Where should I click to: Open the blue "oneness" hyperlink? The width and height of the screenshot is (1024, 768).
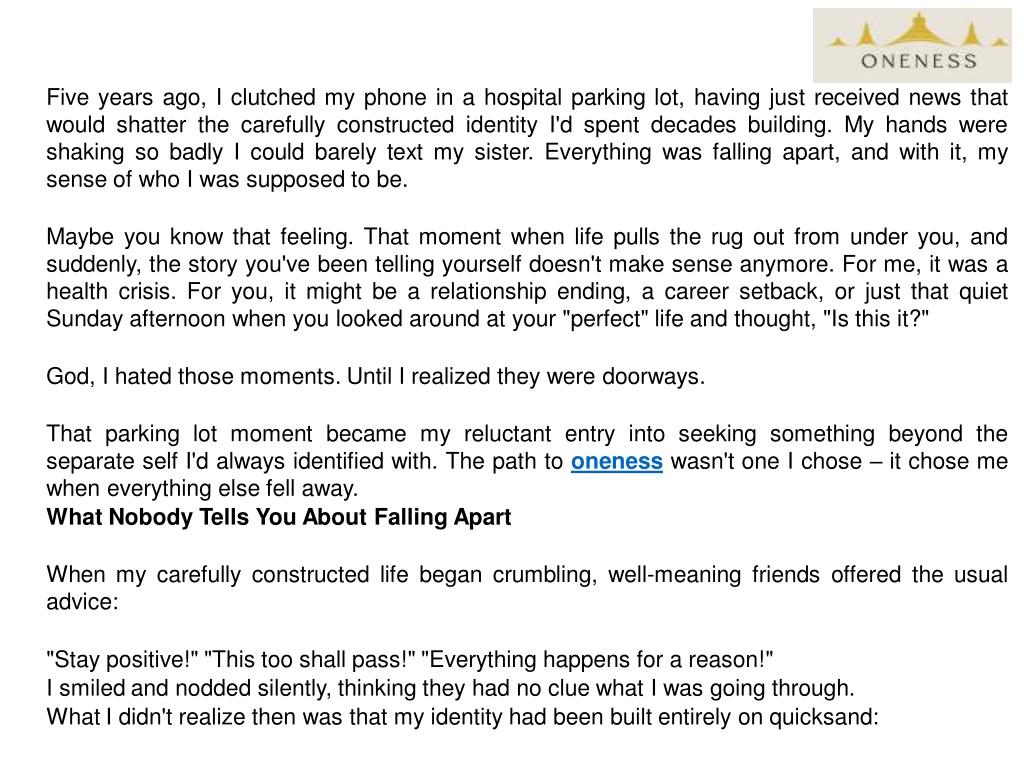pos(616,461)
